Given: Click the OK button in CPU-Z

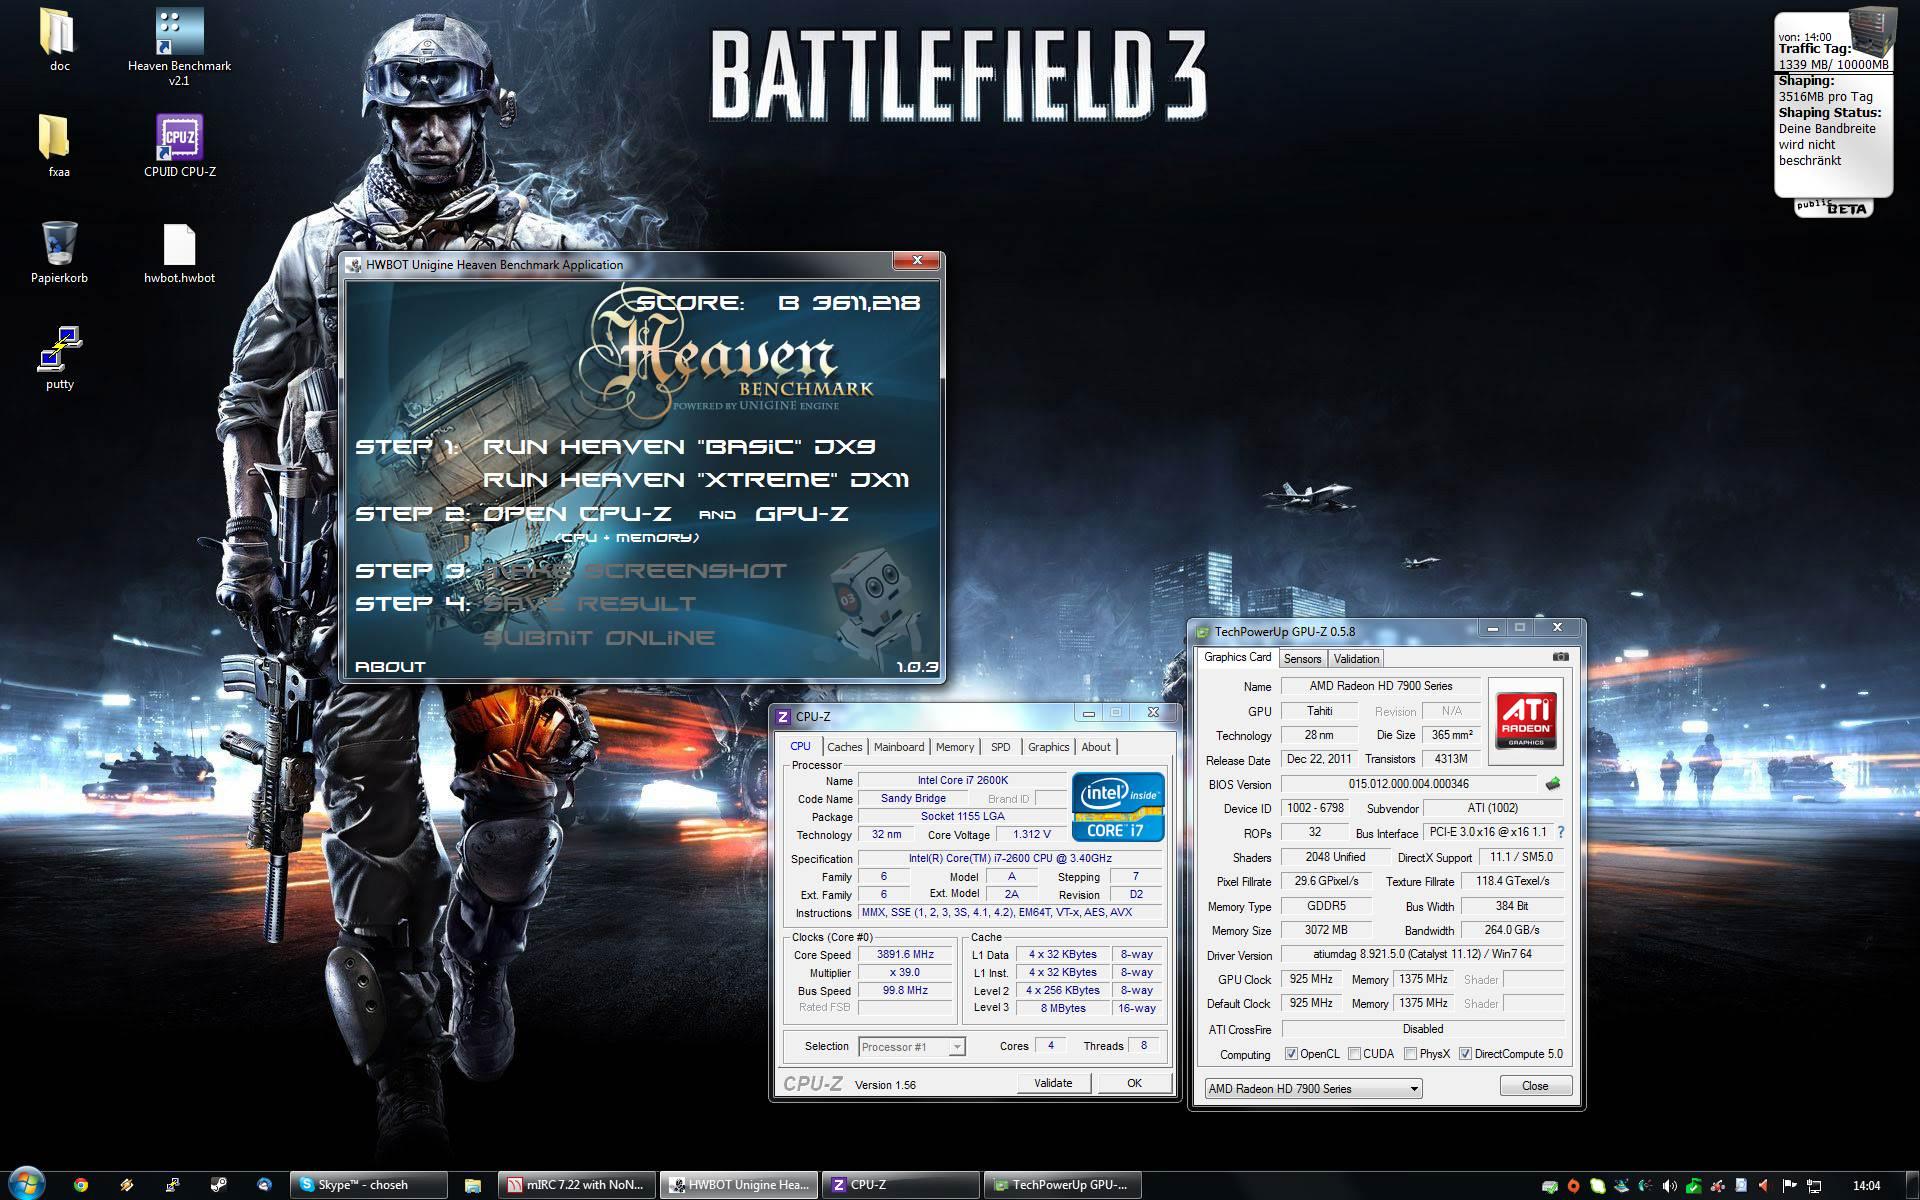Looking at the screenshot, I should (1134, 1083).
